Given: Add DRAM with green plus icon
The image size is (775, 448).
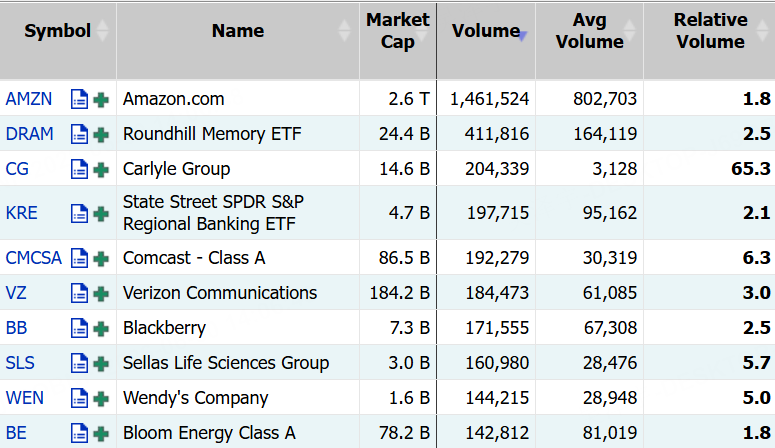Looking at the screenshot, I should pos(101,134).
